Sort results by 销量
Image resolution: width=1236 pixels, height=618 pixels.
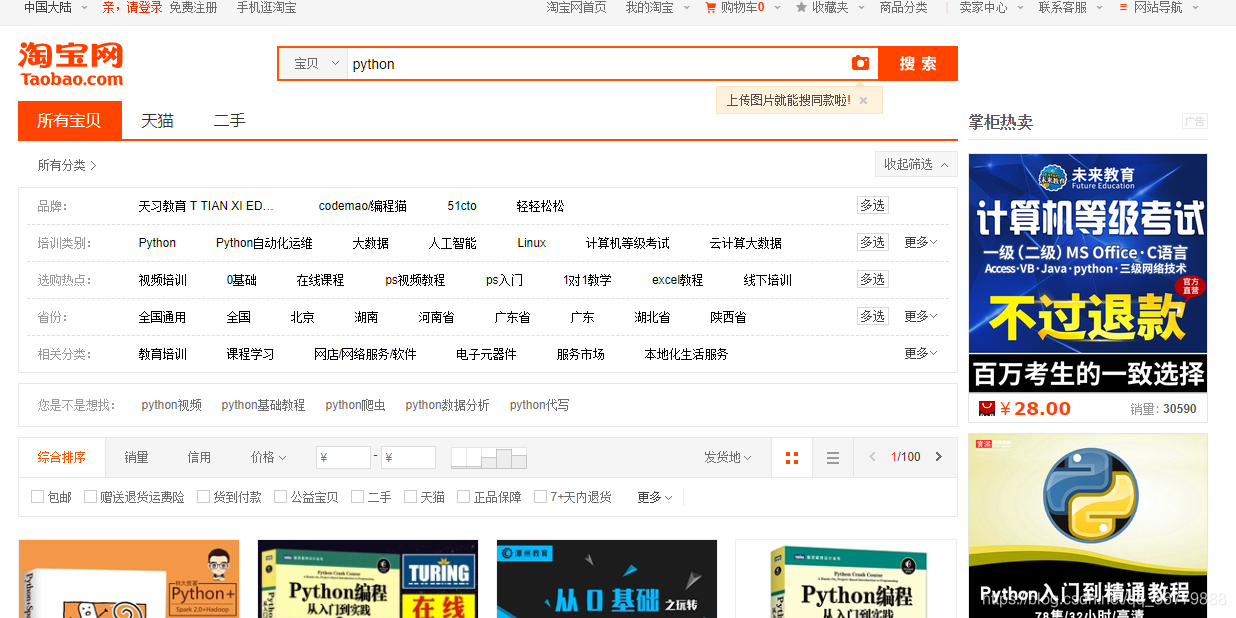coord(136,457)
